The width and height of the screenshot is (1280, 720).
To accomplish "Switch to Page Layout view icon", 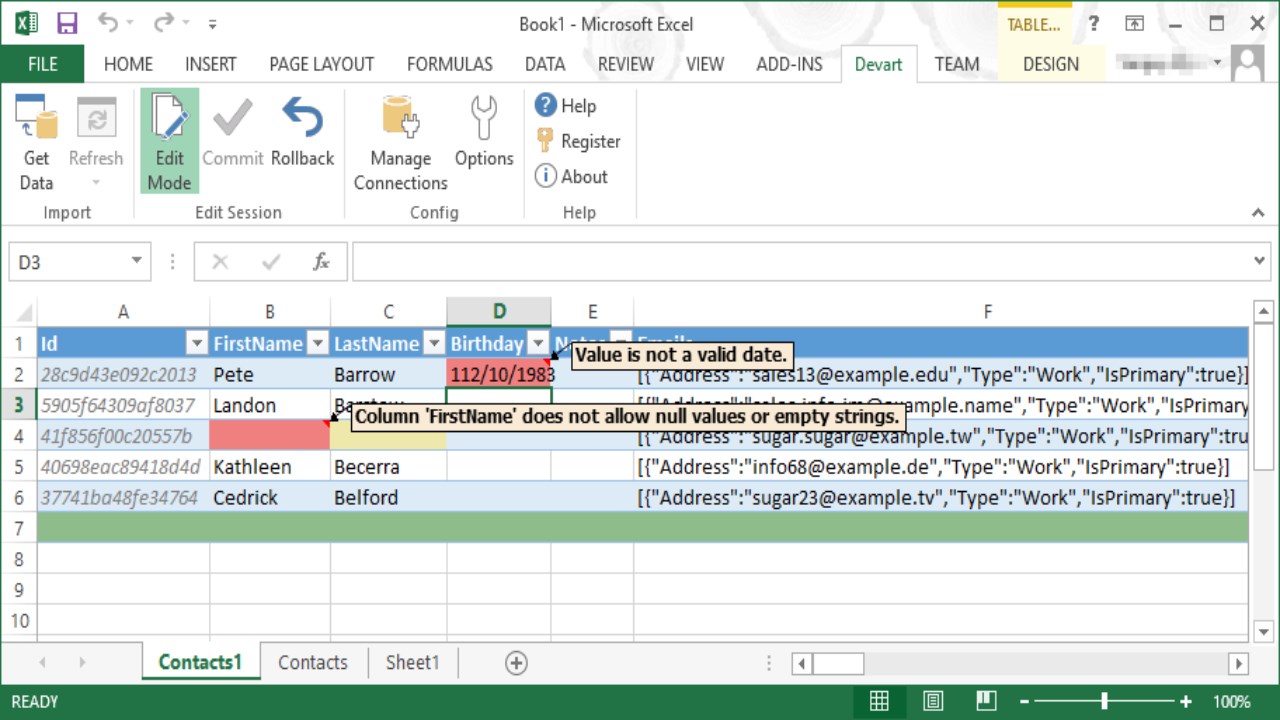I will [933, 700].
